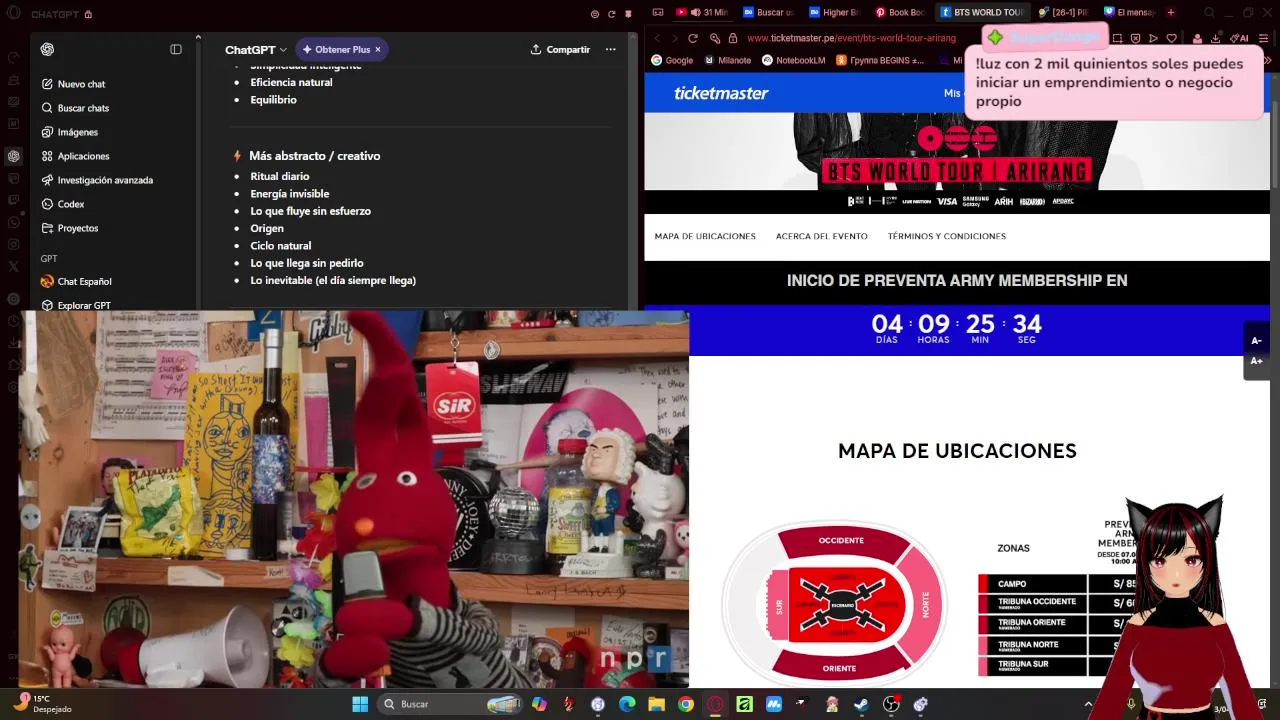
Task: Open Proyectos in ChatGPT sidebar
Action: (70, 228)
